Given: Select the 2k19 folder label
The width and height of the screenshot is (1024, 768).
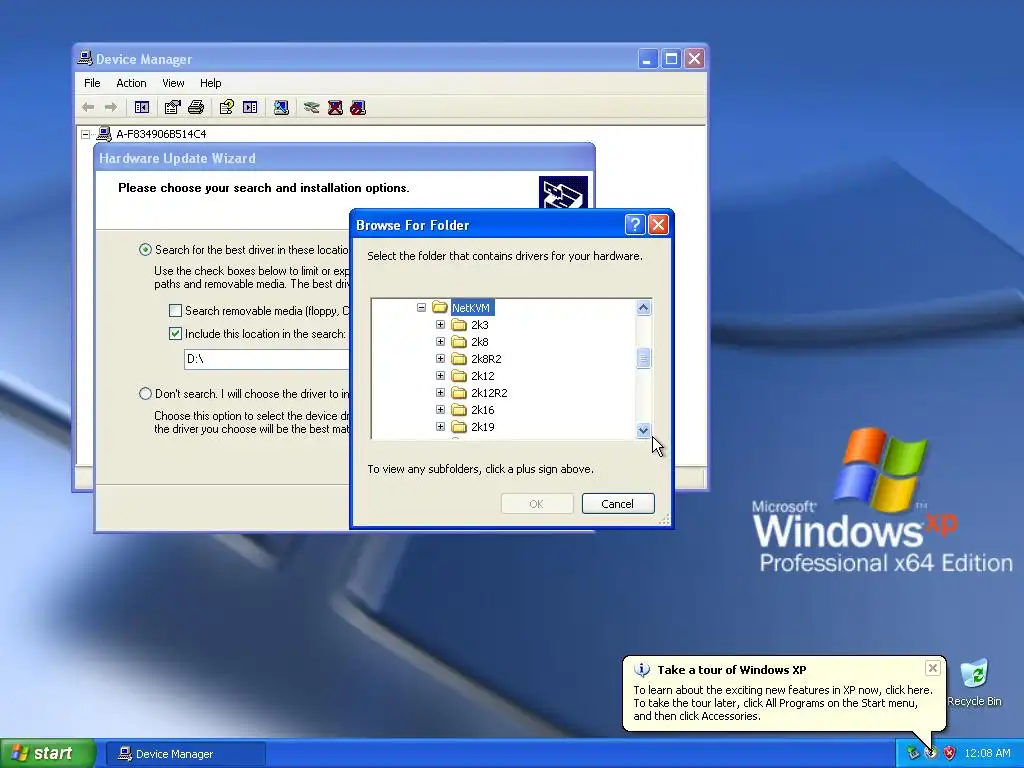Looking at the screenshot, I should [483, 426].
